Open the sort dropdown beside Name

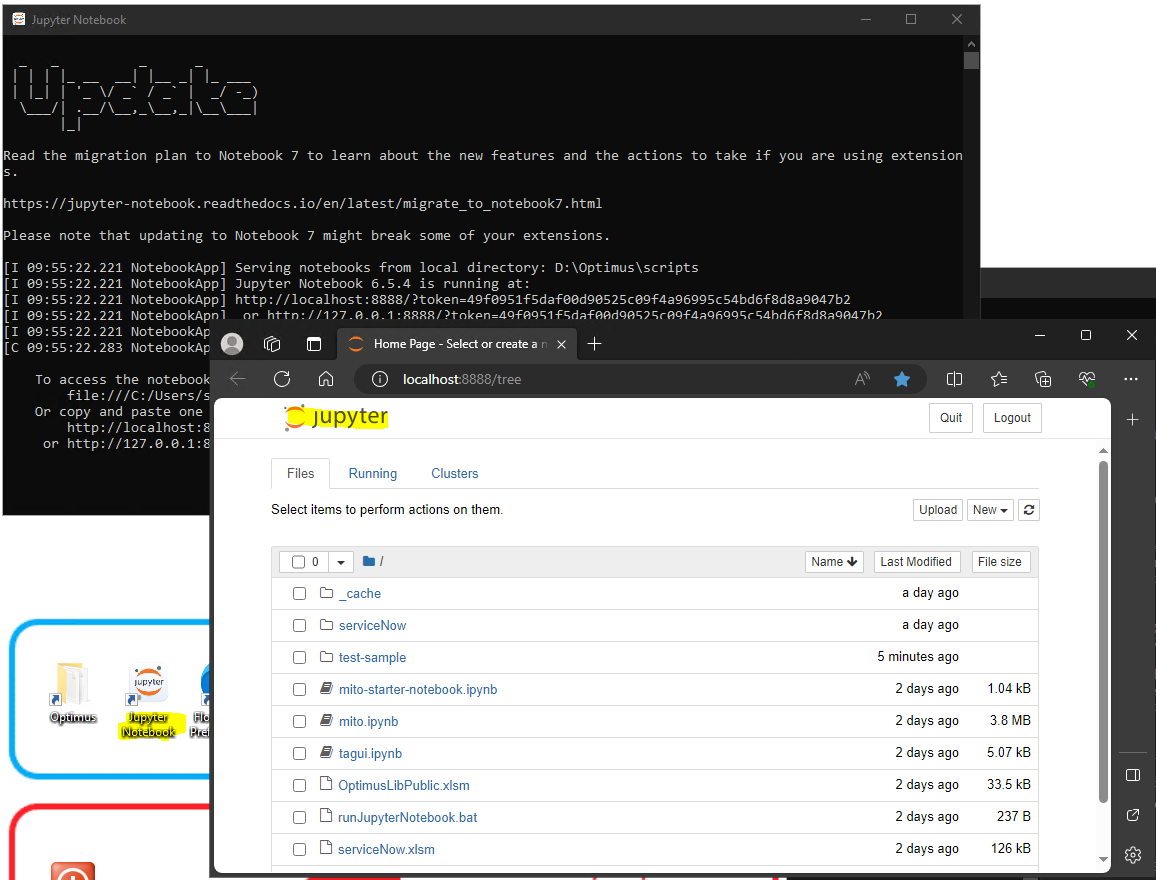(x=834, y=561)
